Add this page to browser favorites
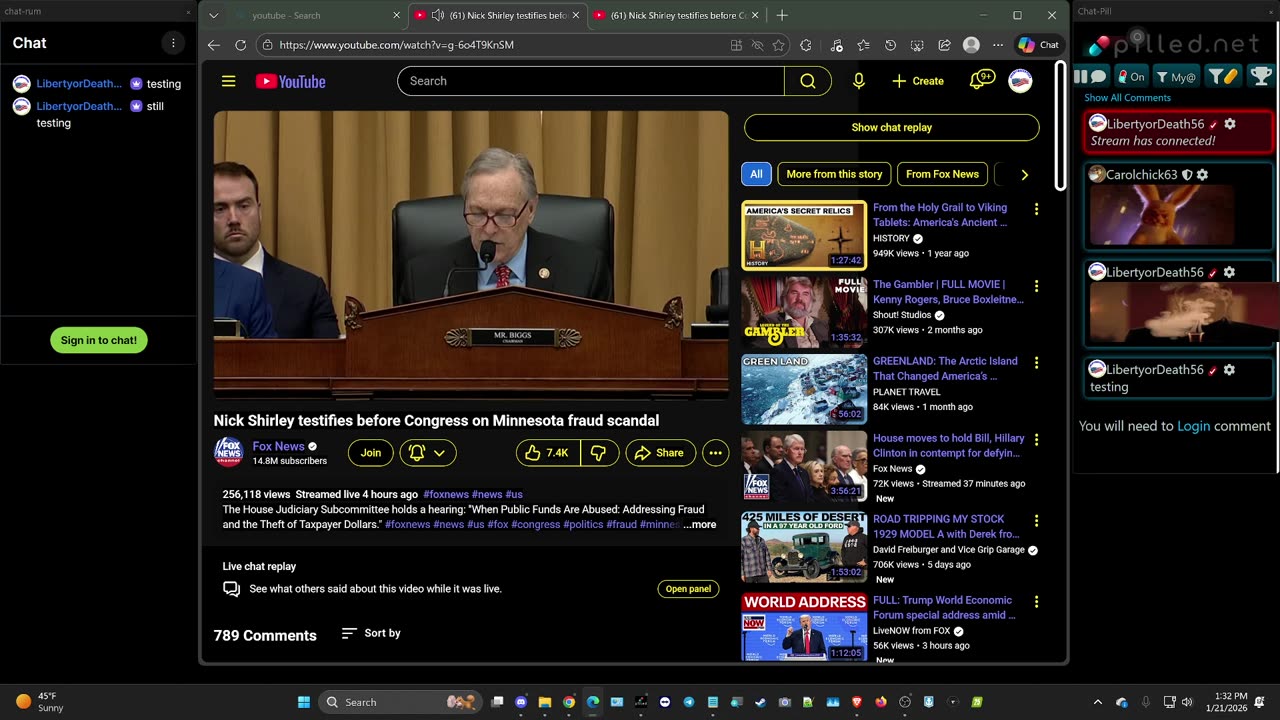1280x720 pixels. (x=779, y=45)
